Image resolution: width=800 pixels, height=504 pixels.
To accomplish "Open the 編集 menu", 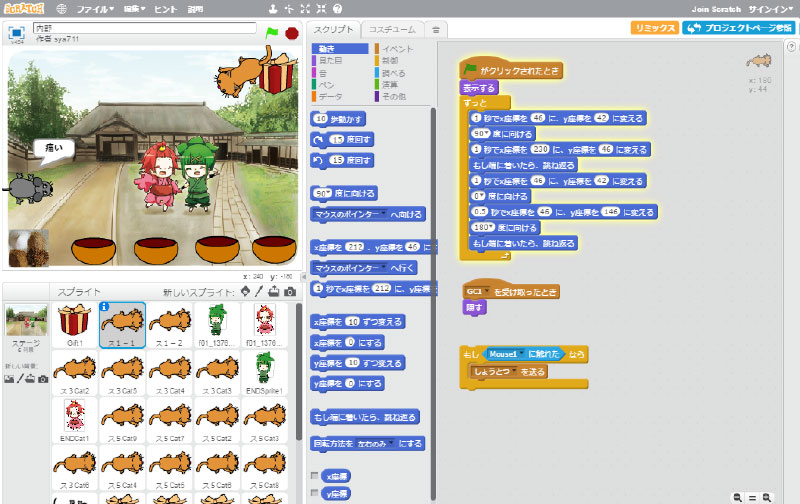I will click(135, 9).
